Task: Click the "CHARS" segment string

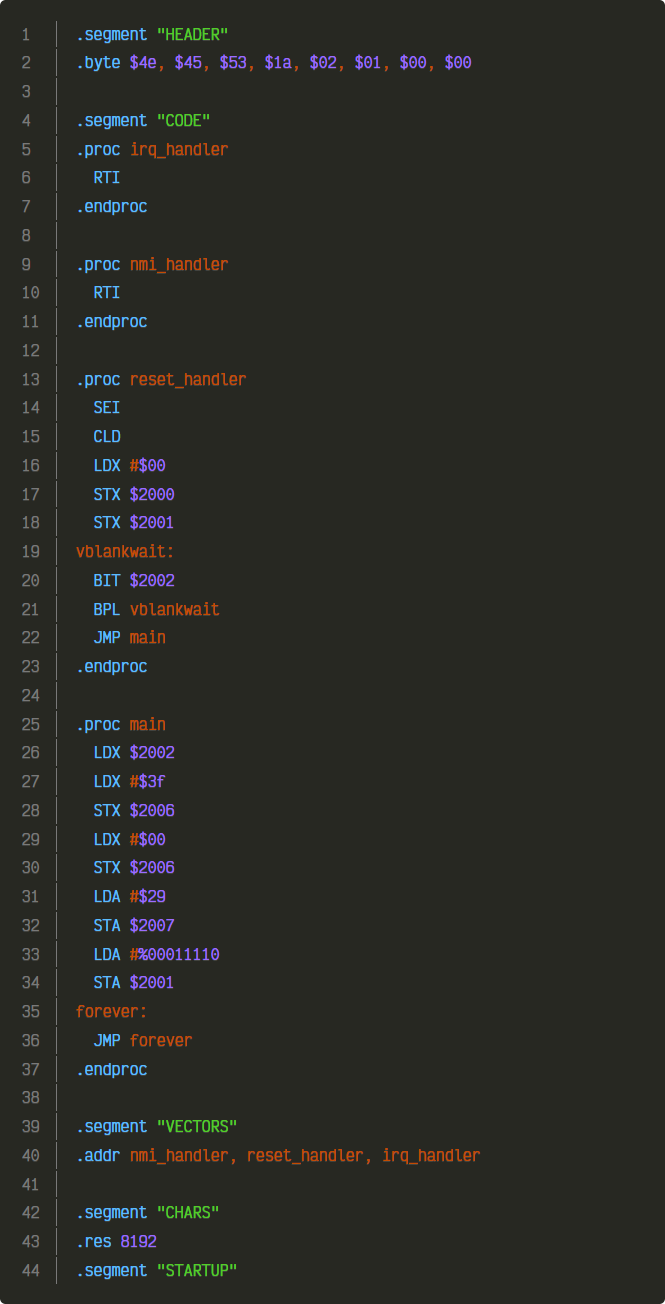Action: [x=188, y=1213]
